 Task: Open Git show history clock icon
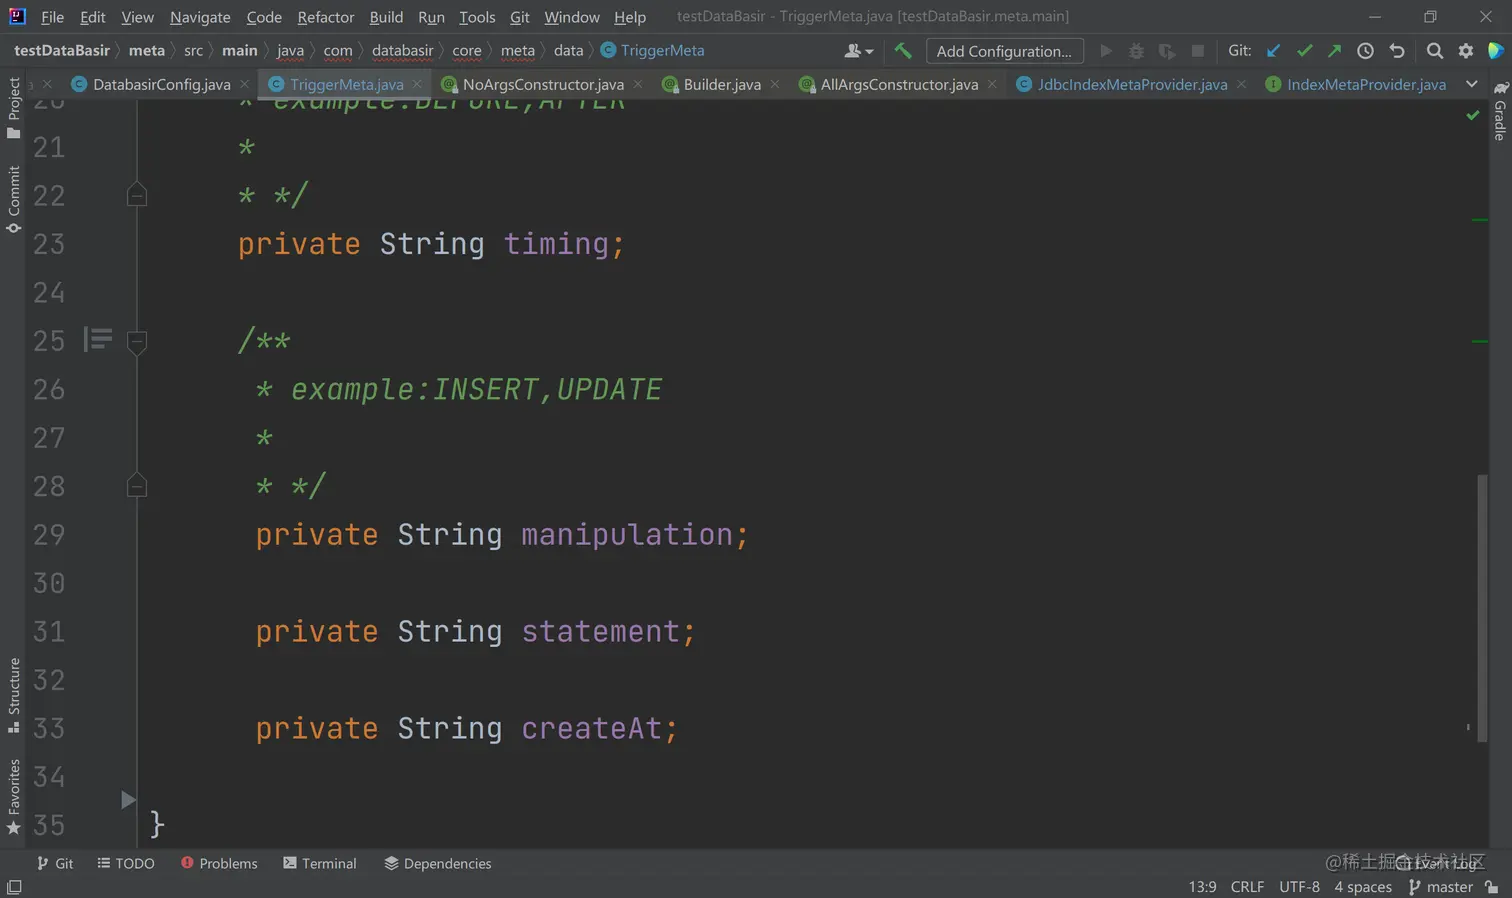click(x=1365, y=51)
